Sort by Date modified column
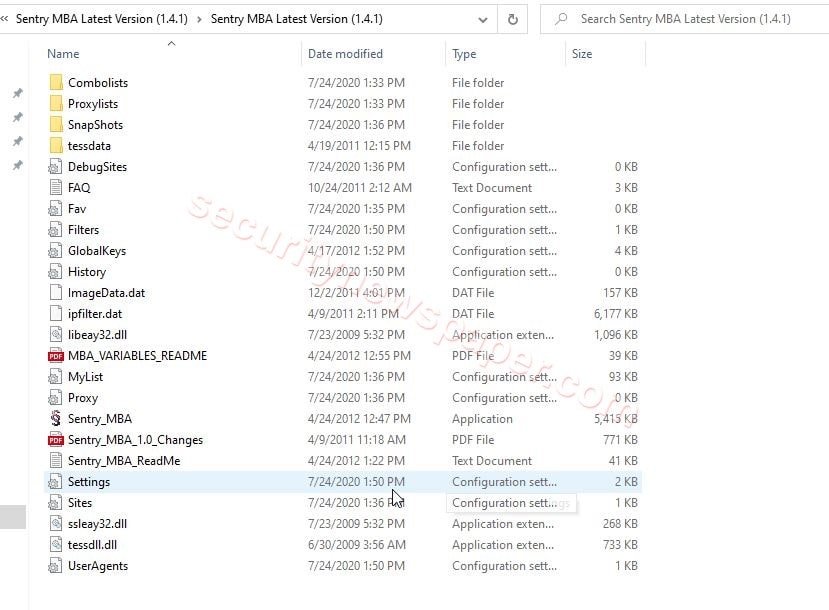Image resolution: width=829 pixels, height=610 pixels. pos(345,54)
